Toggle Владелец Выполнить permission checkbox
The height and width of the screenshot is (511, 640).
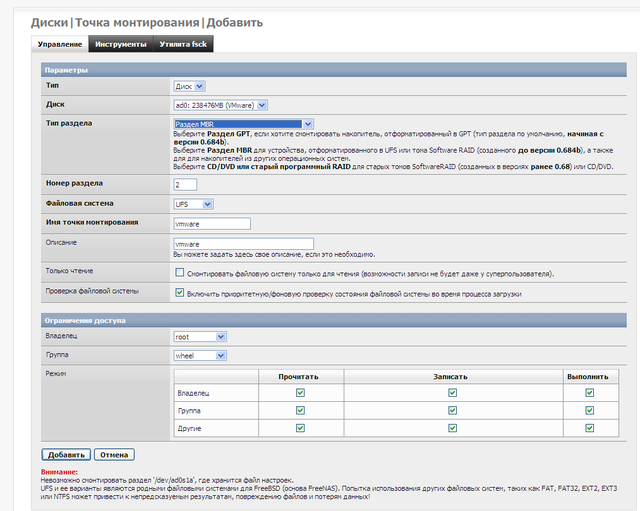589,393
